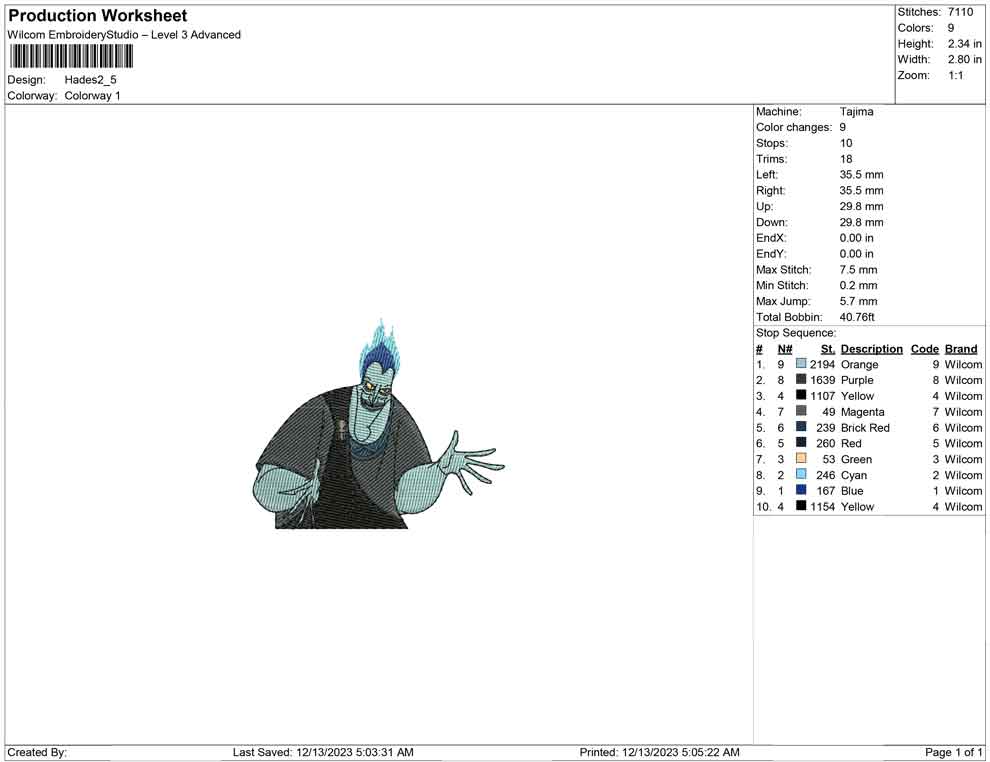Click the Green description in row 7
Image resolution: width=990 pixels, height=762 pixels.
coord(856,459)
